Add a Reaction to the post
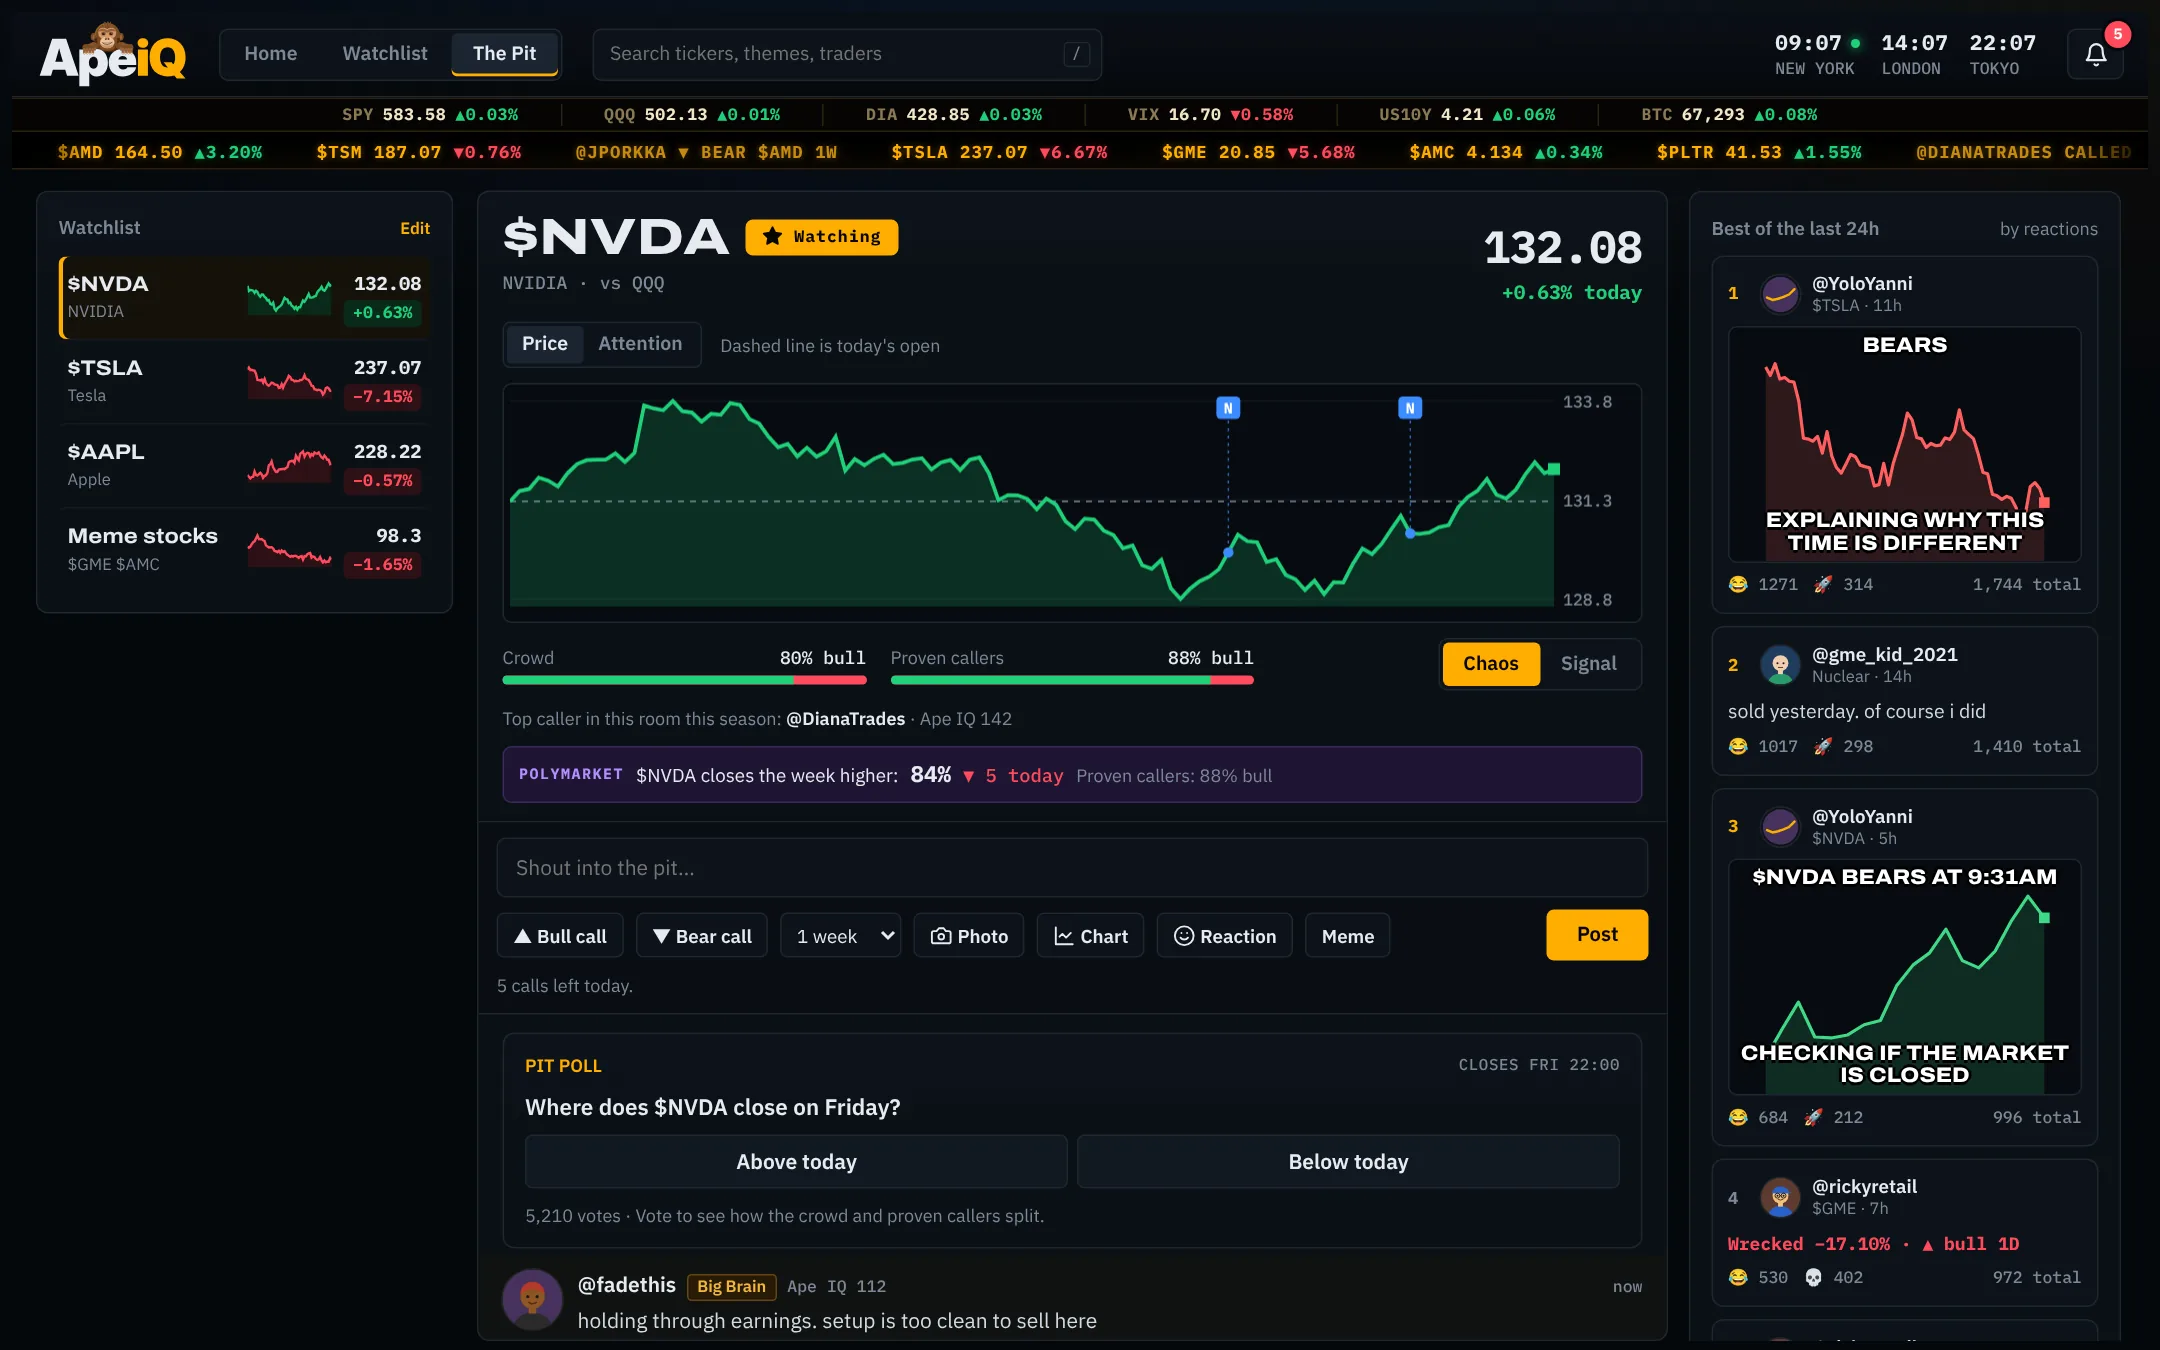 1224,936
